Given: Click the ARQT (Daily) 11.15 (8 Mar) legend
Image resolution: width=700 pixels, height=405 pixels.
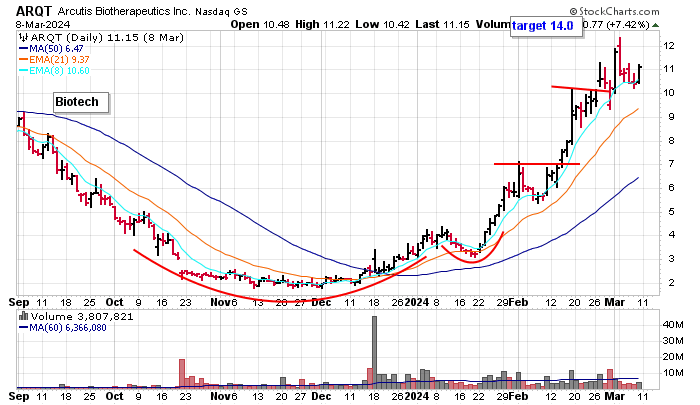Looking at the screenshot, I should click(107, 38).
